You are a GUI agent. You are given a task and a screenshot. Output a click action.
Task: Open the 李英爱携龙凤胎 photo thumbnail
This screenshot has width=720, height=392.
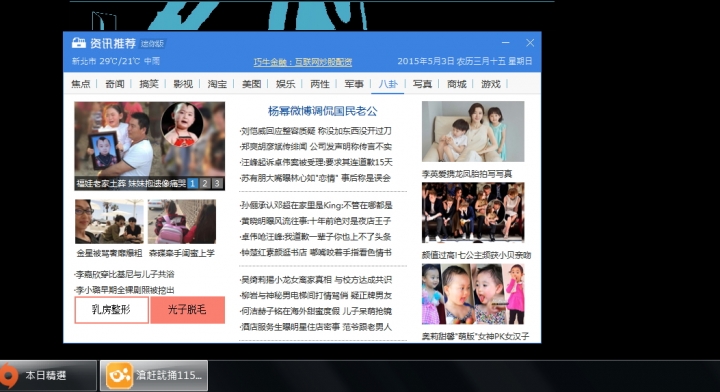pyautogui.click(x=473, y=131)
